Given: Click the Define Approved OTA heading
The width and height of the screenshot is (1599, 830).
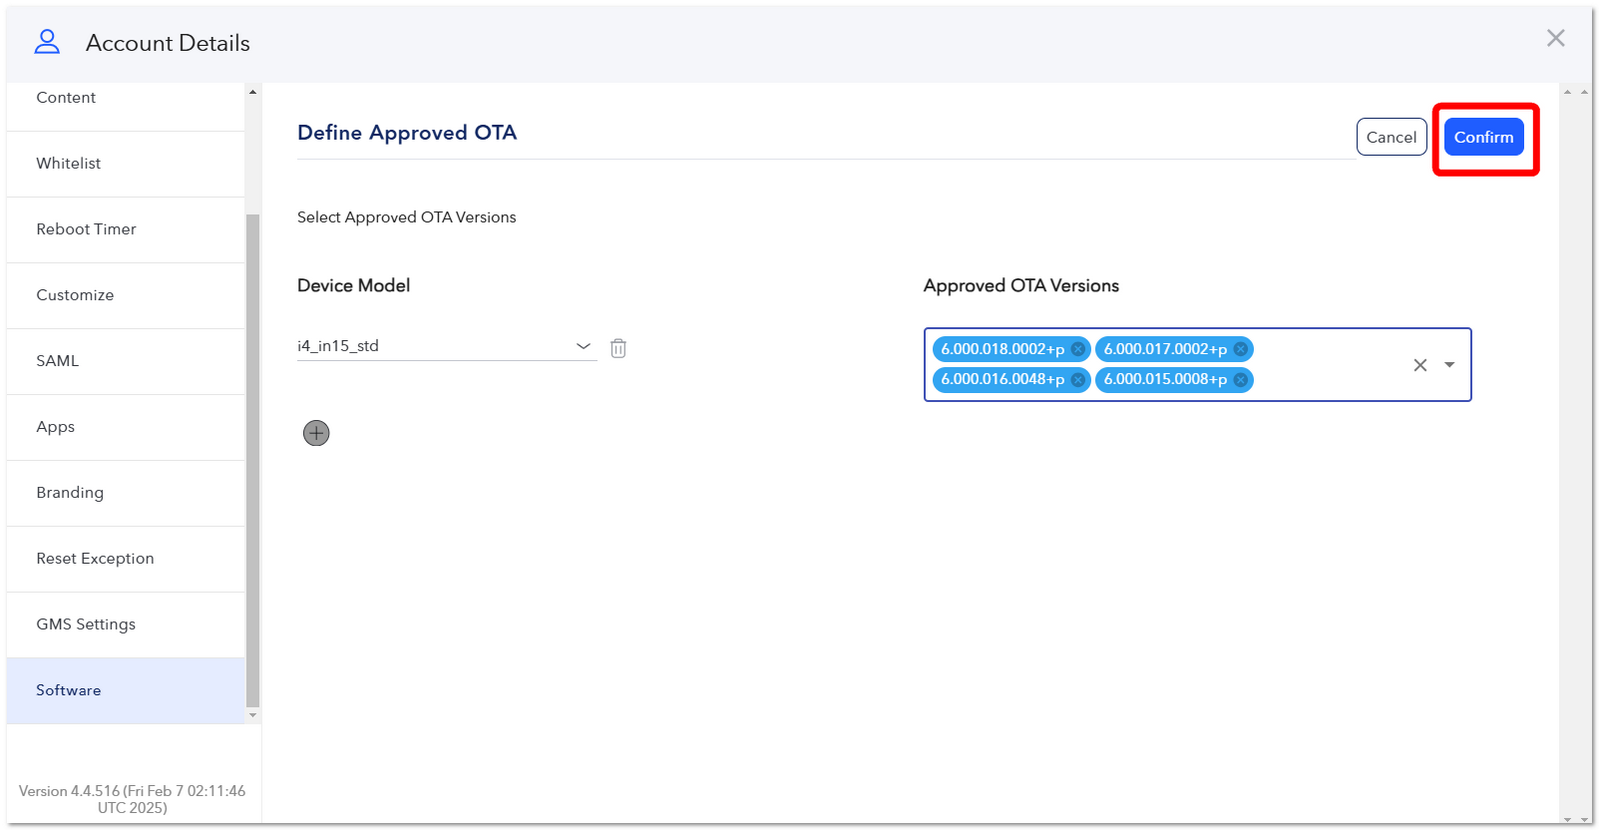Looking at the screenshot, I should point(407,133).
